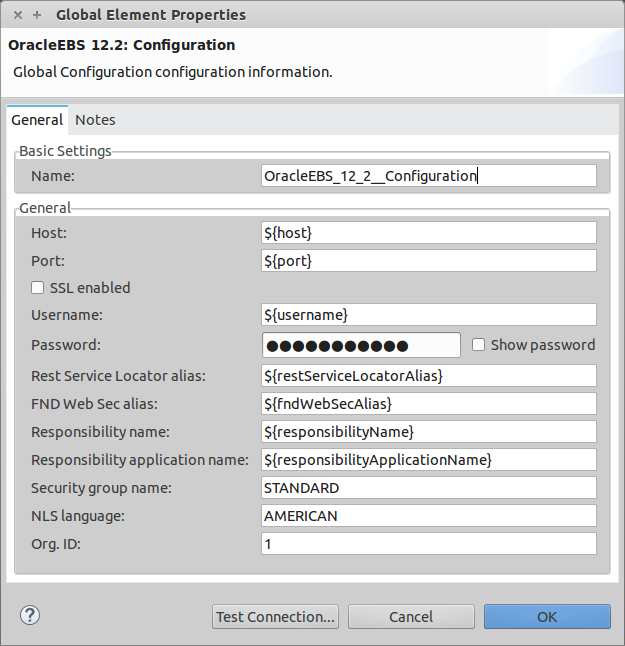Viewport: 625px width, 646px height.
Task: Click the Responsibility application name field
Action: (428, 460)
